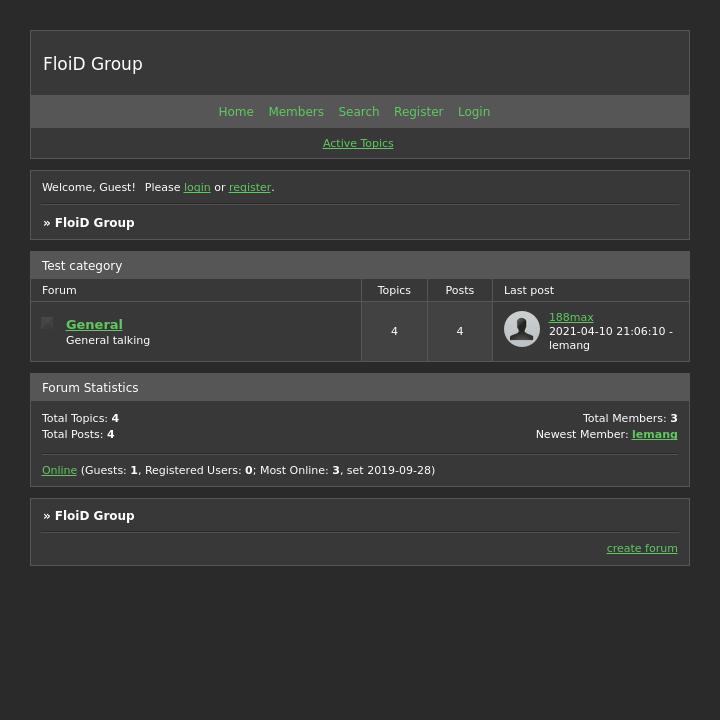
Task: Click the Forum Statistics header
Action: 90,388
